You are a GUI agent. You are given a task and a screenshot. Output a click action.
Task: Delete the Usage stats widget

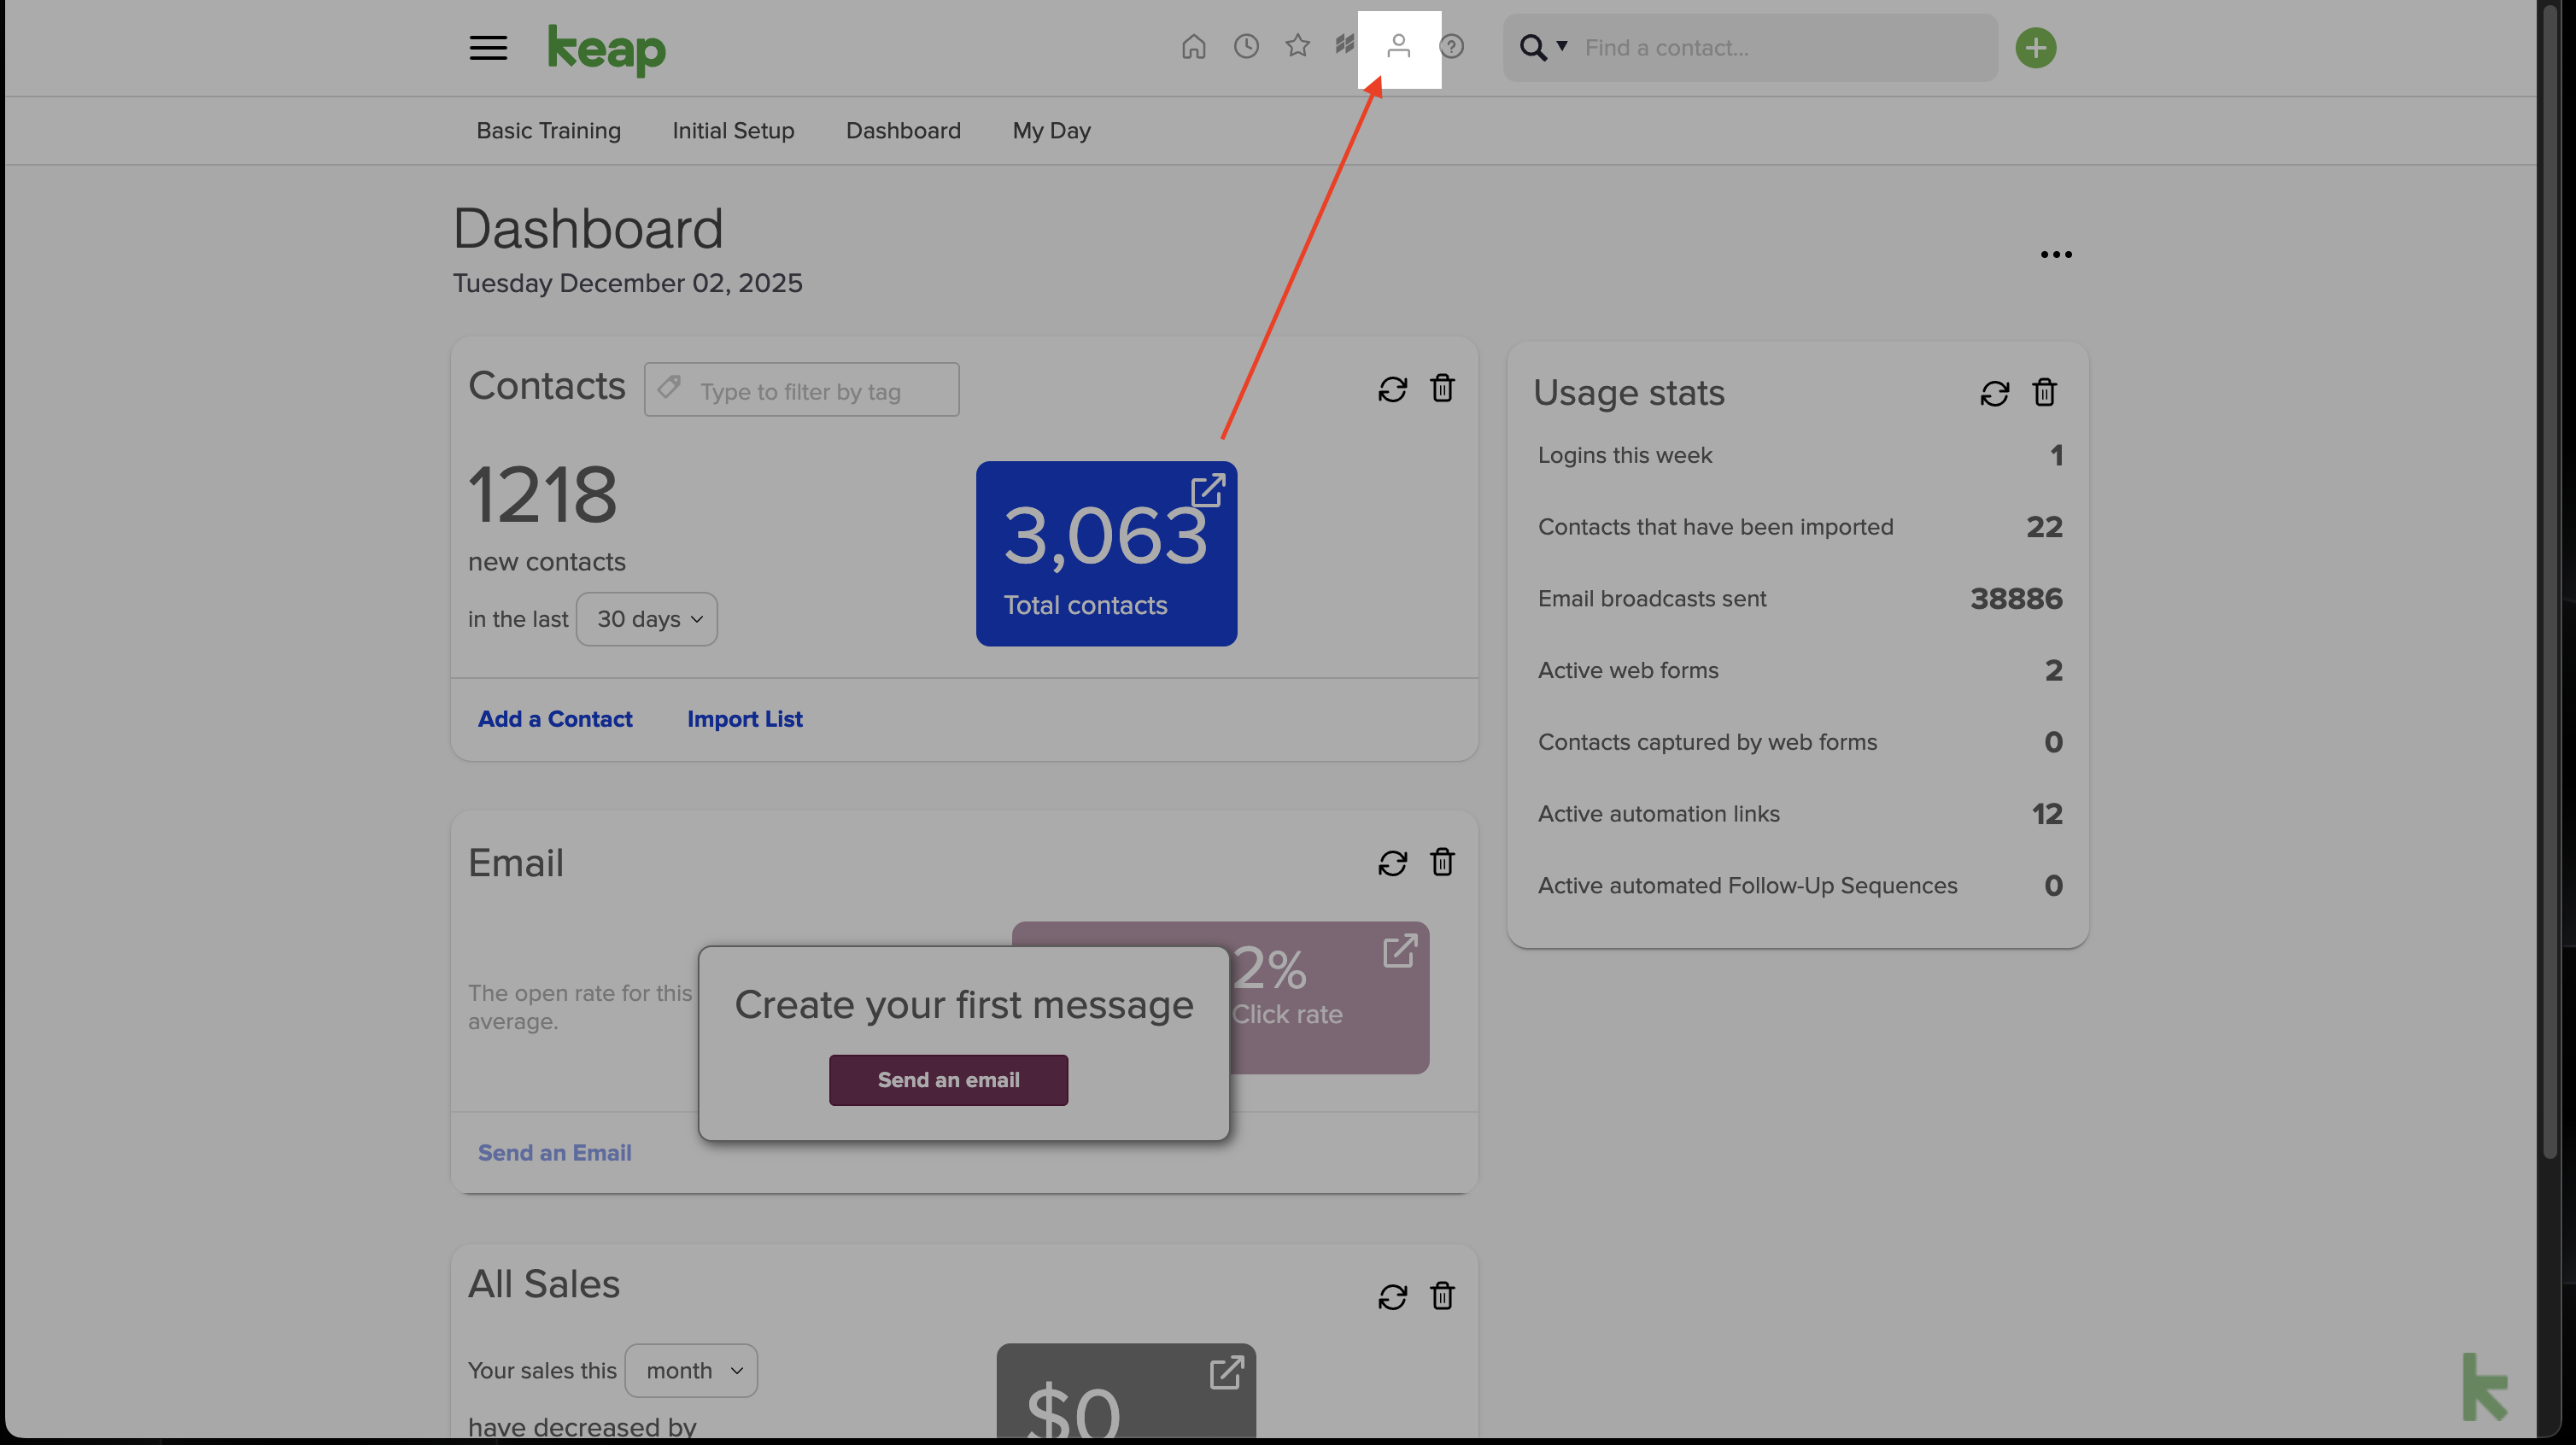click(2044, 393)
